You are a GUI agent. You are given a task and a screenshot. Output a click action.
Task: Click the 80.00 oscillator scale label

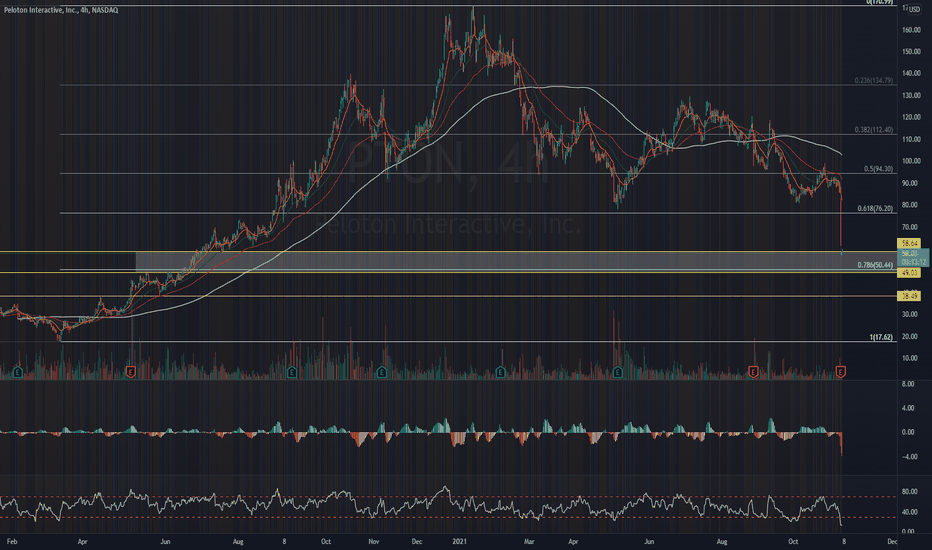tap(909, 492)
